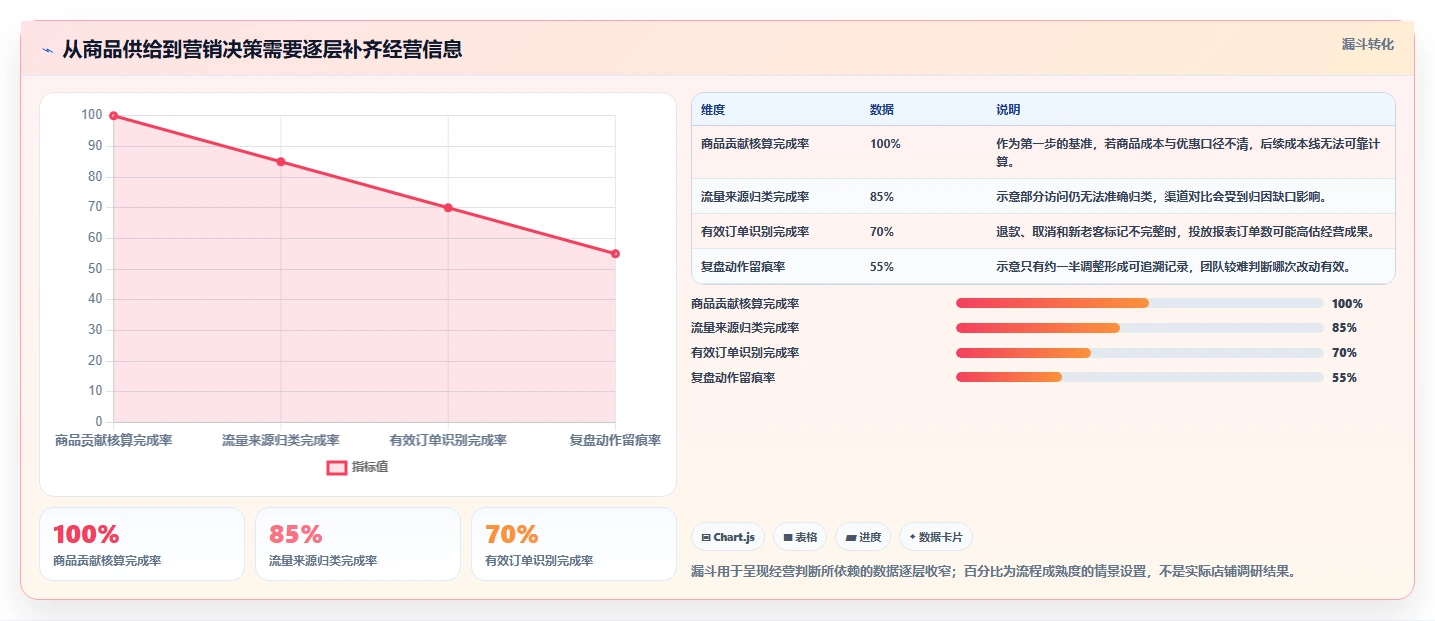
Task: Click the 100 tick on the y-axis
Action: (92, 116)
